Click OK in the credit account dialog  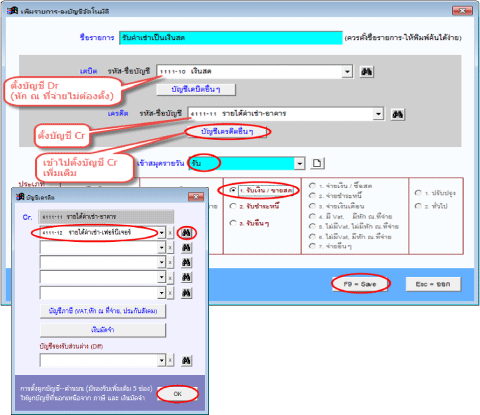click(177, 394)
